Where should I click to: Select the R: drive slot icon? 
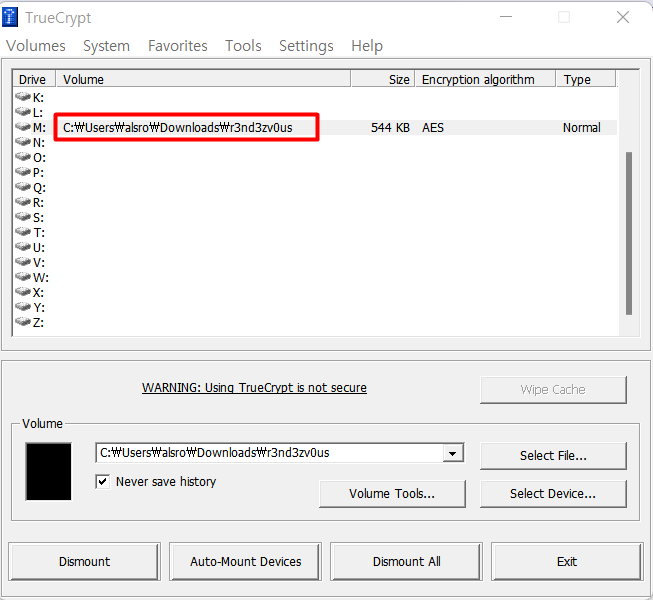(23, 202)
